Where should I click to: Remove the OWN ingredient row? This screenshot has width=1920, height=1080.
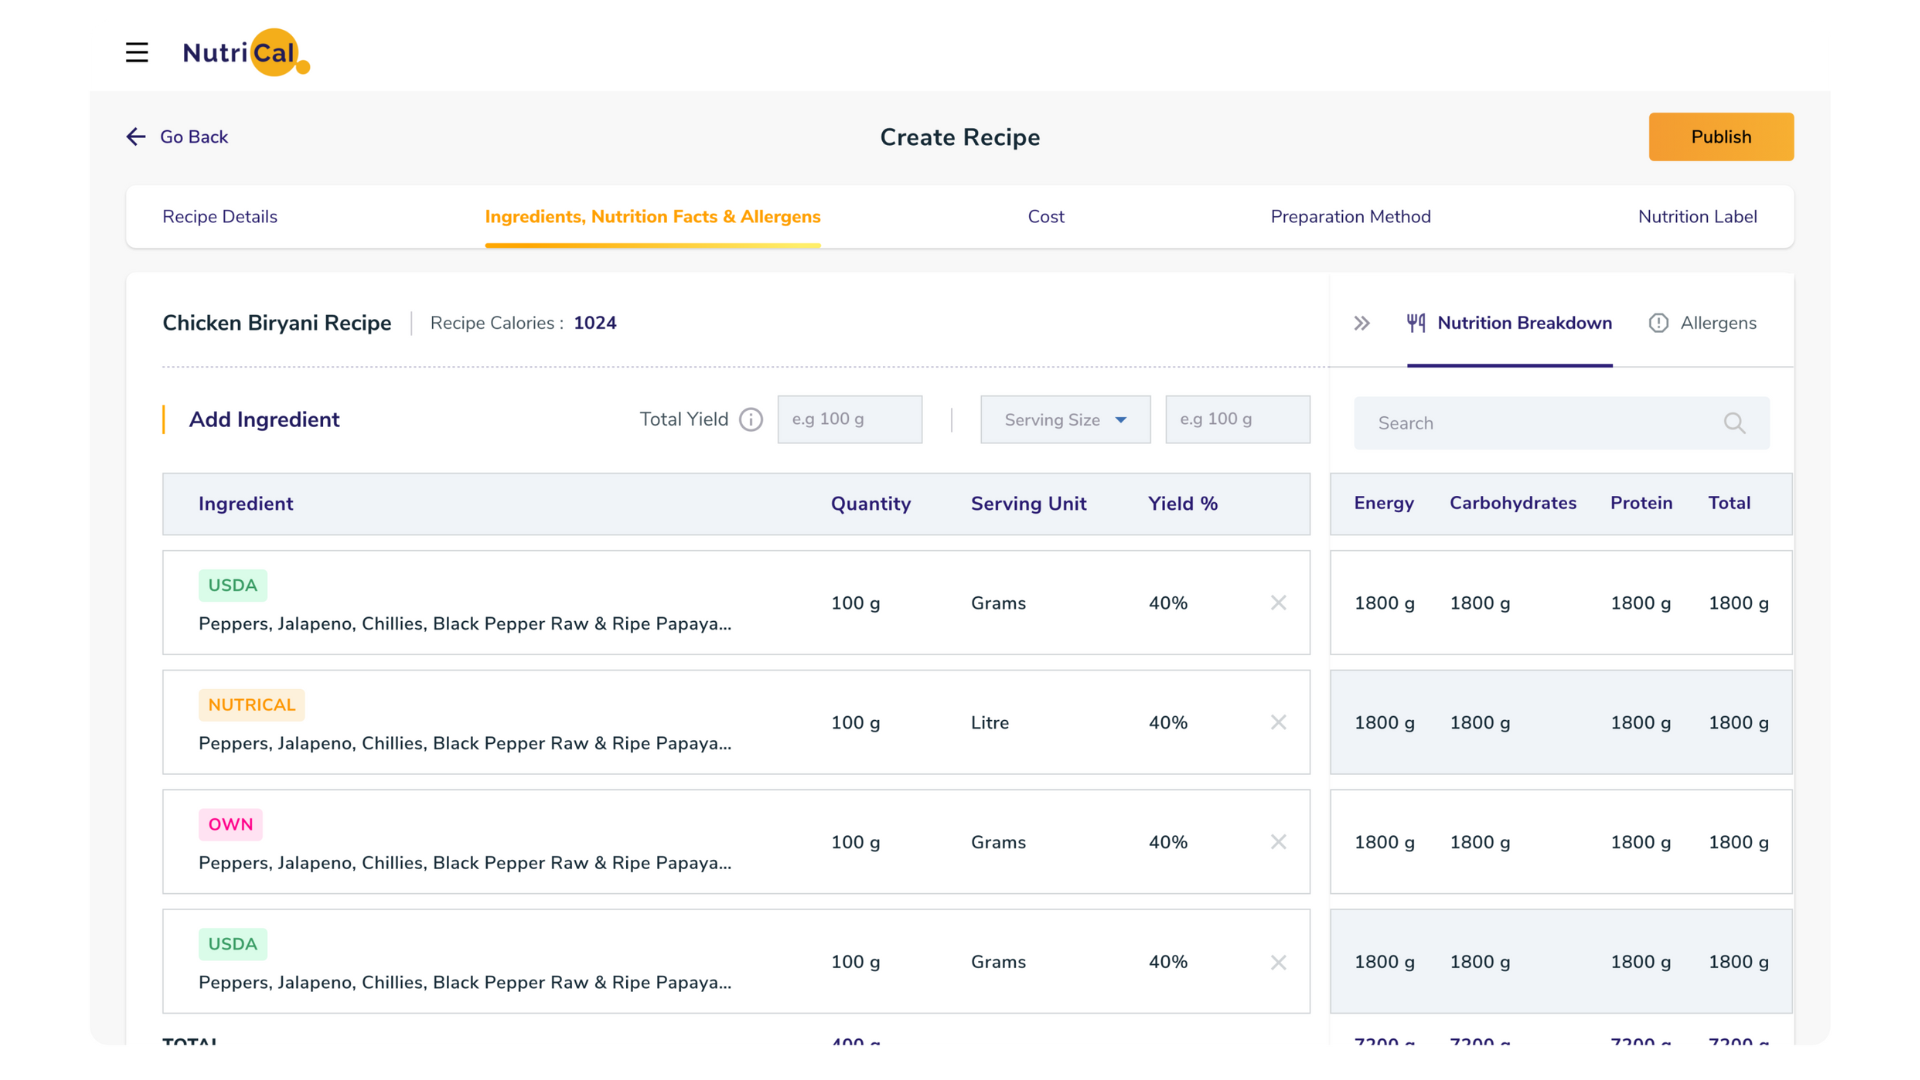[x=1278, y=842]
